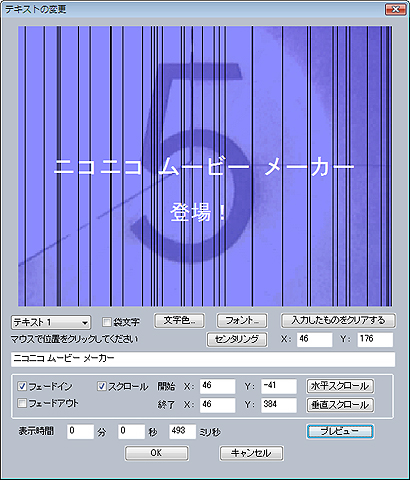Click the 文字色 text color button
This screenshot has width=410, height=480.
179,321
